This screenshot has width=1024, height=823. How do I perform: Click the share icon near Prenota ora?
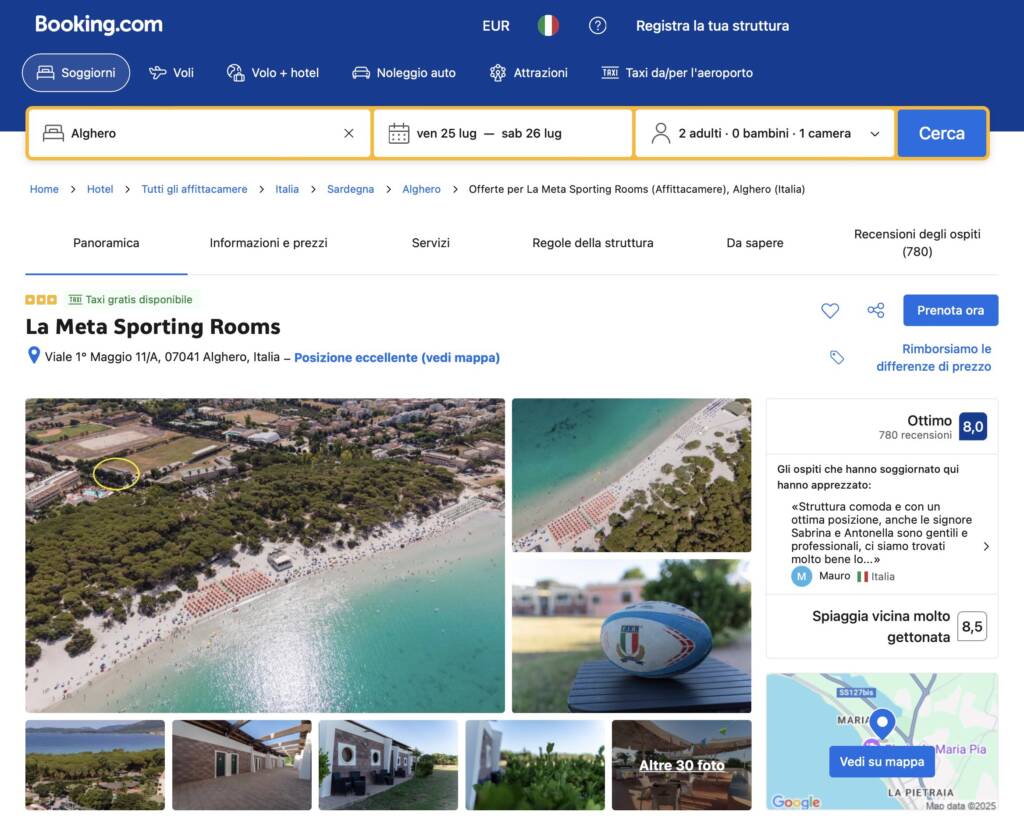[x=876, y=311]
